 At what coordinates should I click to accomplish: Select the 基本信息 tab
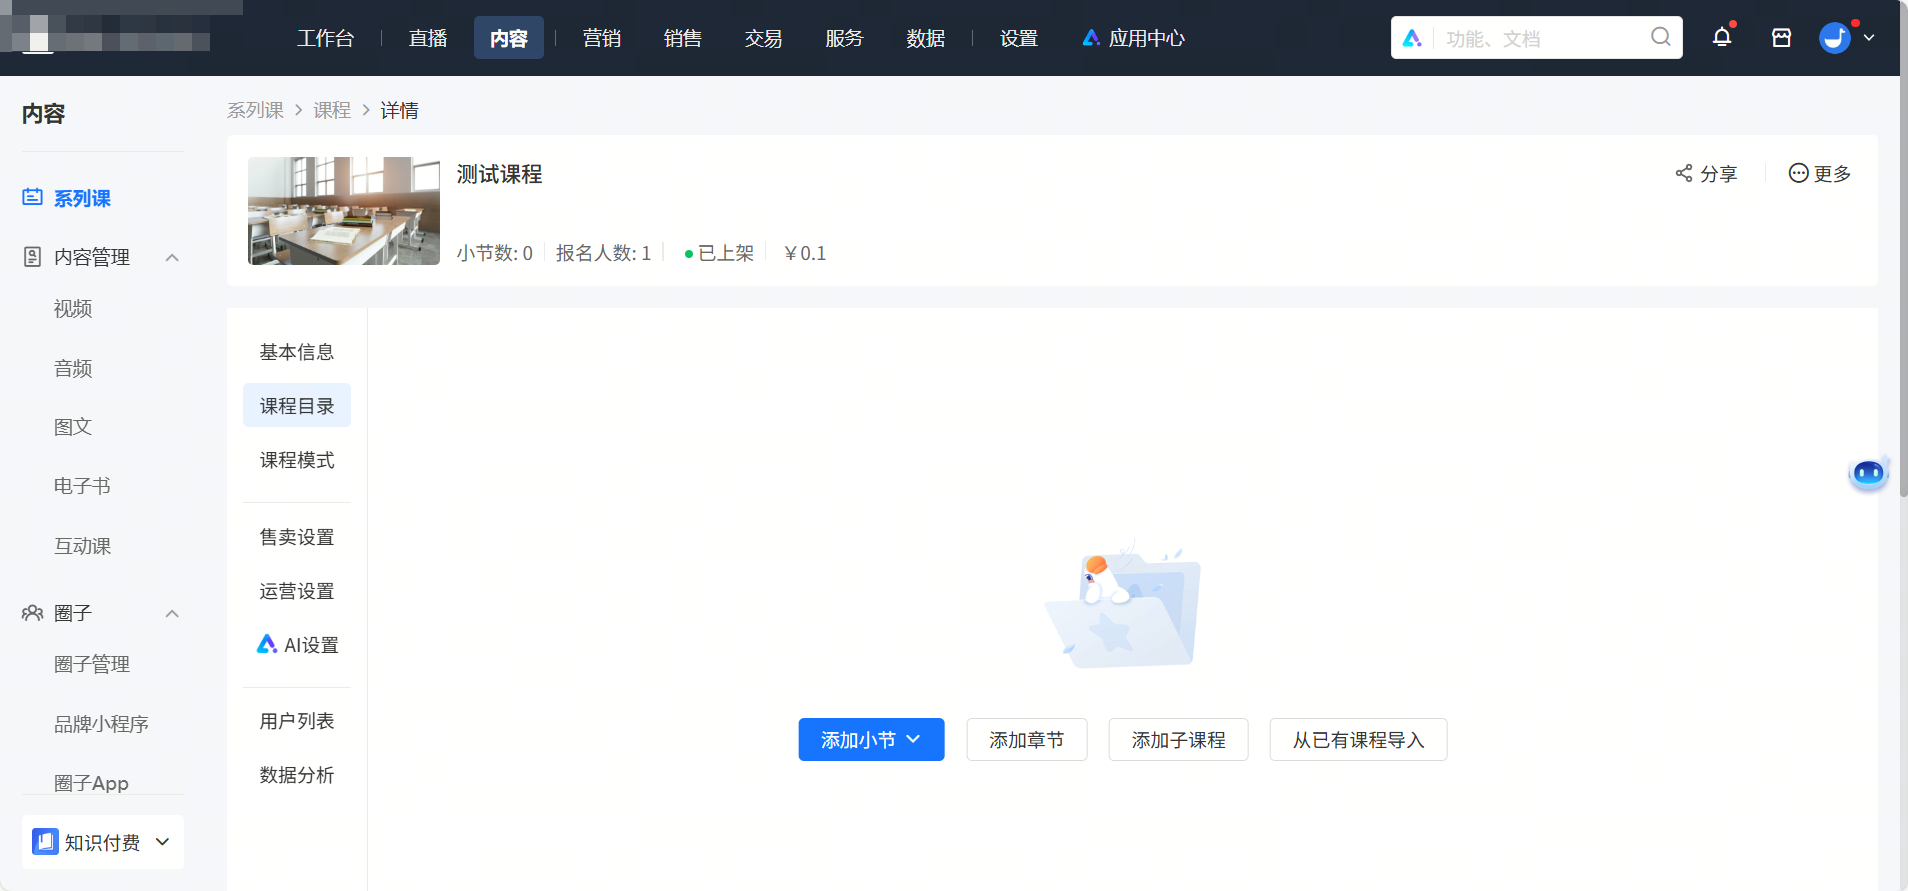click(297, 352)
